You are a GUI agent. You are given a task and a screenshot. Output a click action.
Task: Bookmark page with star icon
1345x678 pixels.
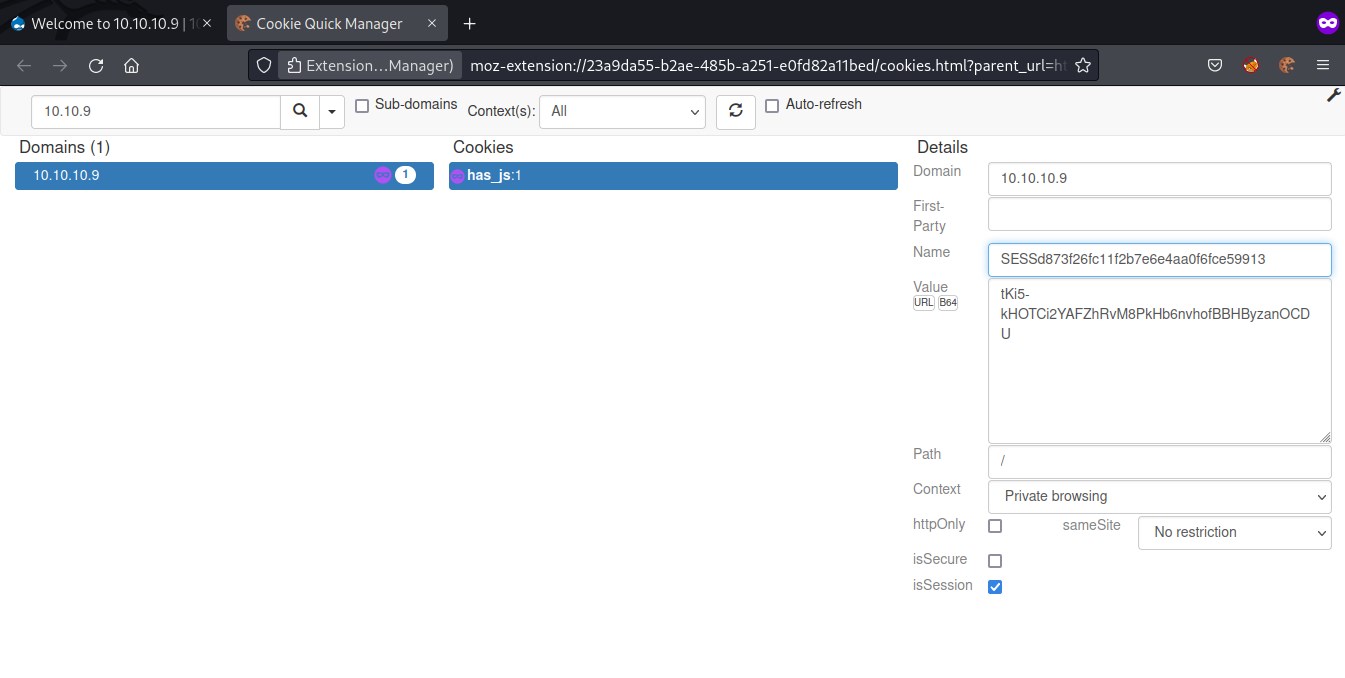click(1082, 66)
